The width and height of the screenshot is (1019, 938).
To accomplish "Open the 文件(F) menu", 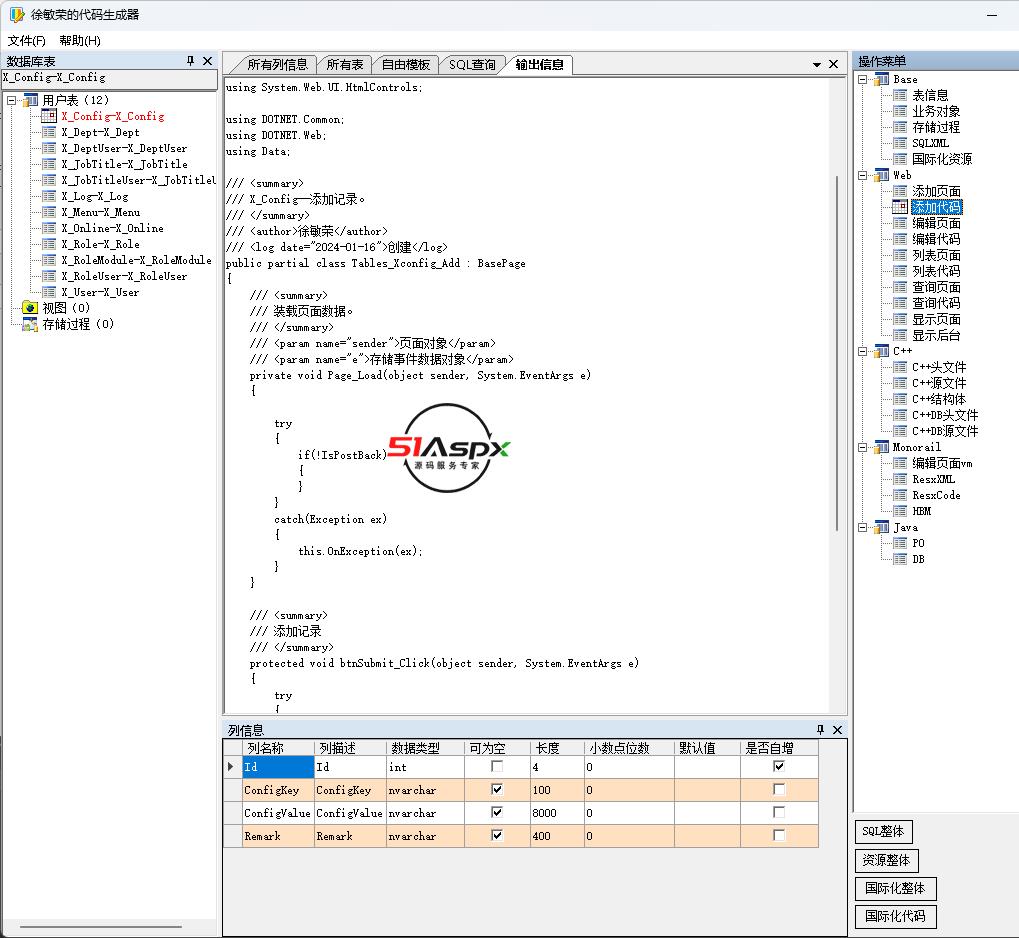I will click(27, 40).
